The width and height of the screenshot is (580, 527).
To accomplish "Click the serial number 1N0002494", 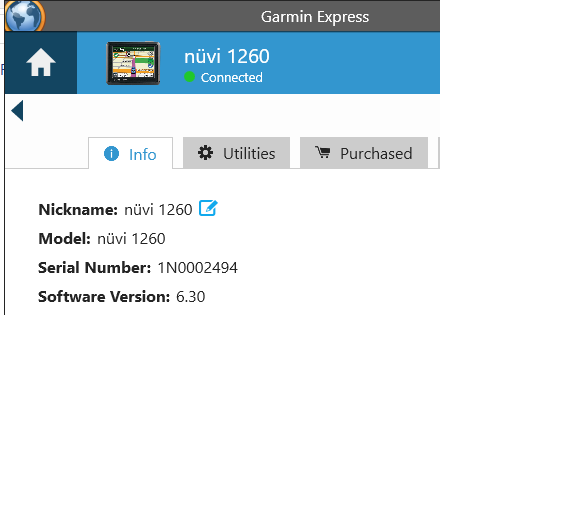I will coord(198,268).
